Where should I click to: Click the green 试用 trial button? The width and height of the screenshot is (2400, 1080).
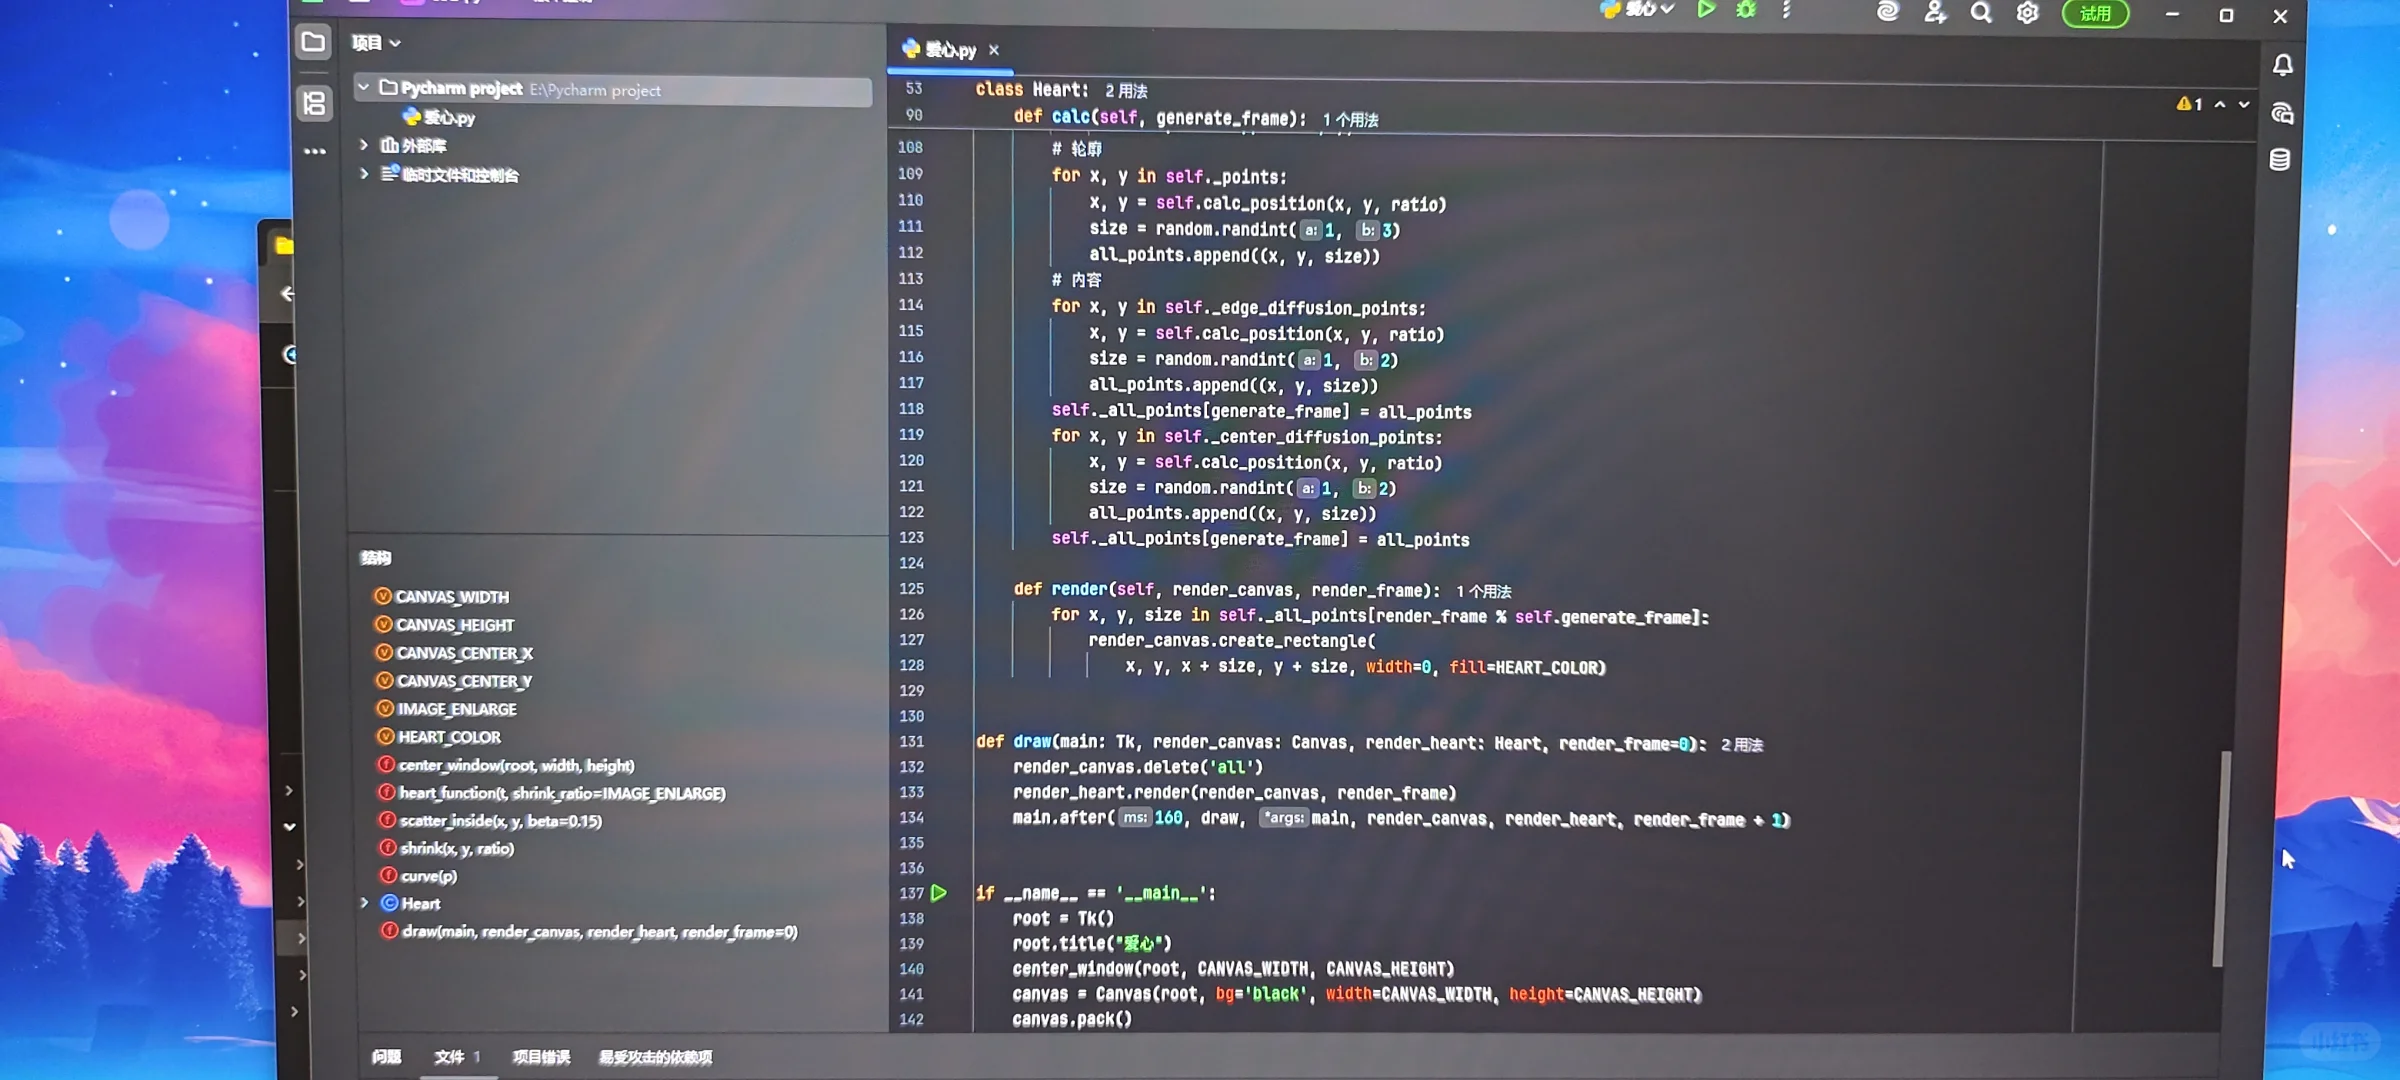[x=2095, y=14]
